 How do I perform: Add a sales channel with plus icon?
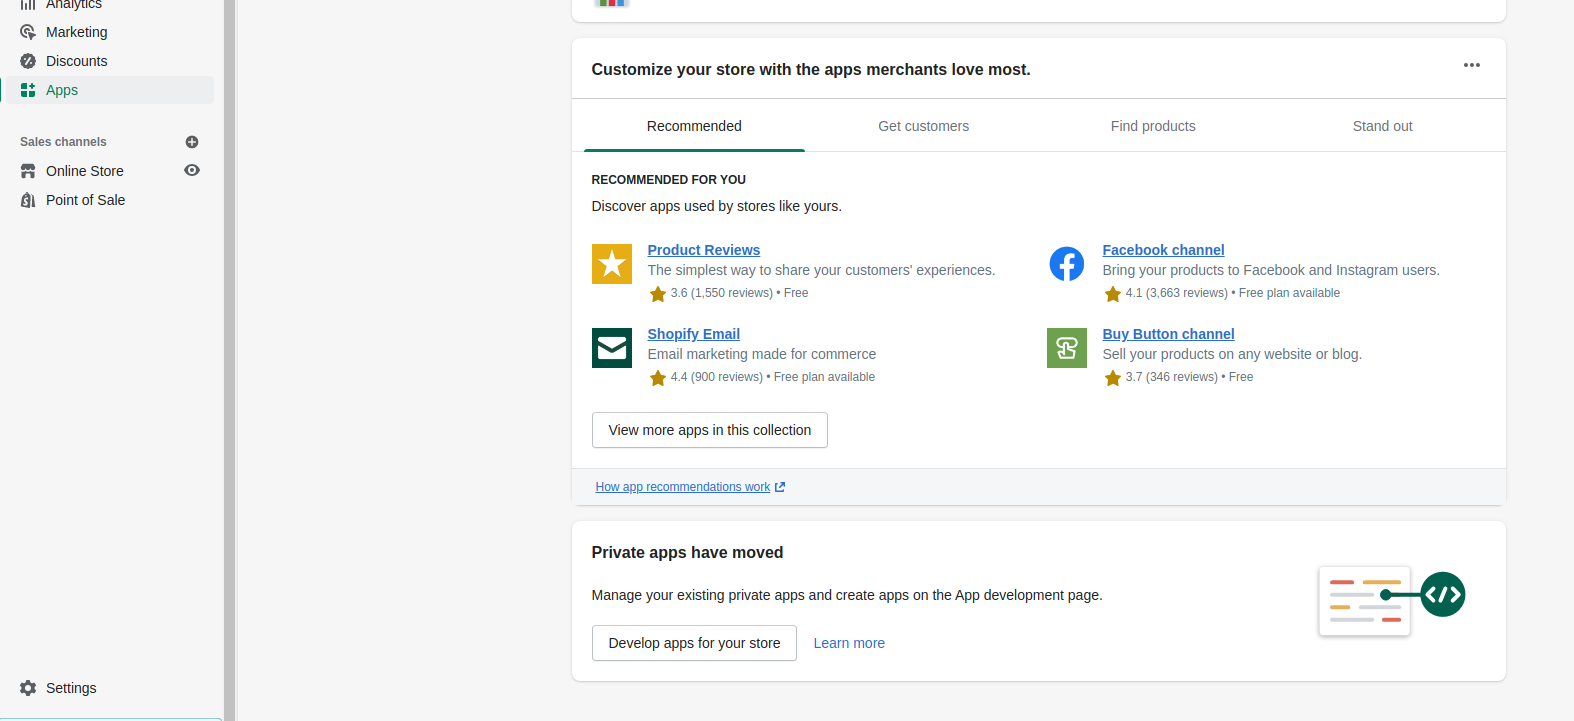192,142
